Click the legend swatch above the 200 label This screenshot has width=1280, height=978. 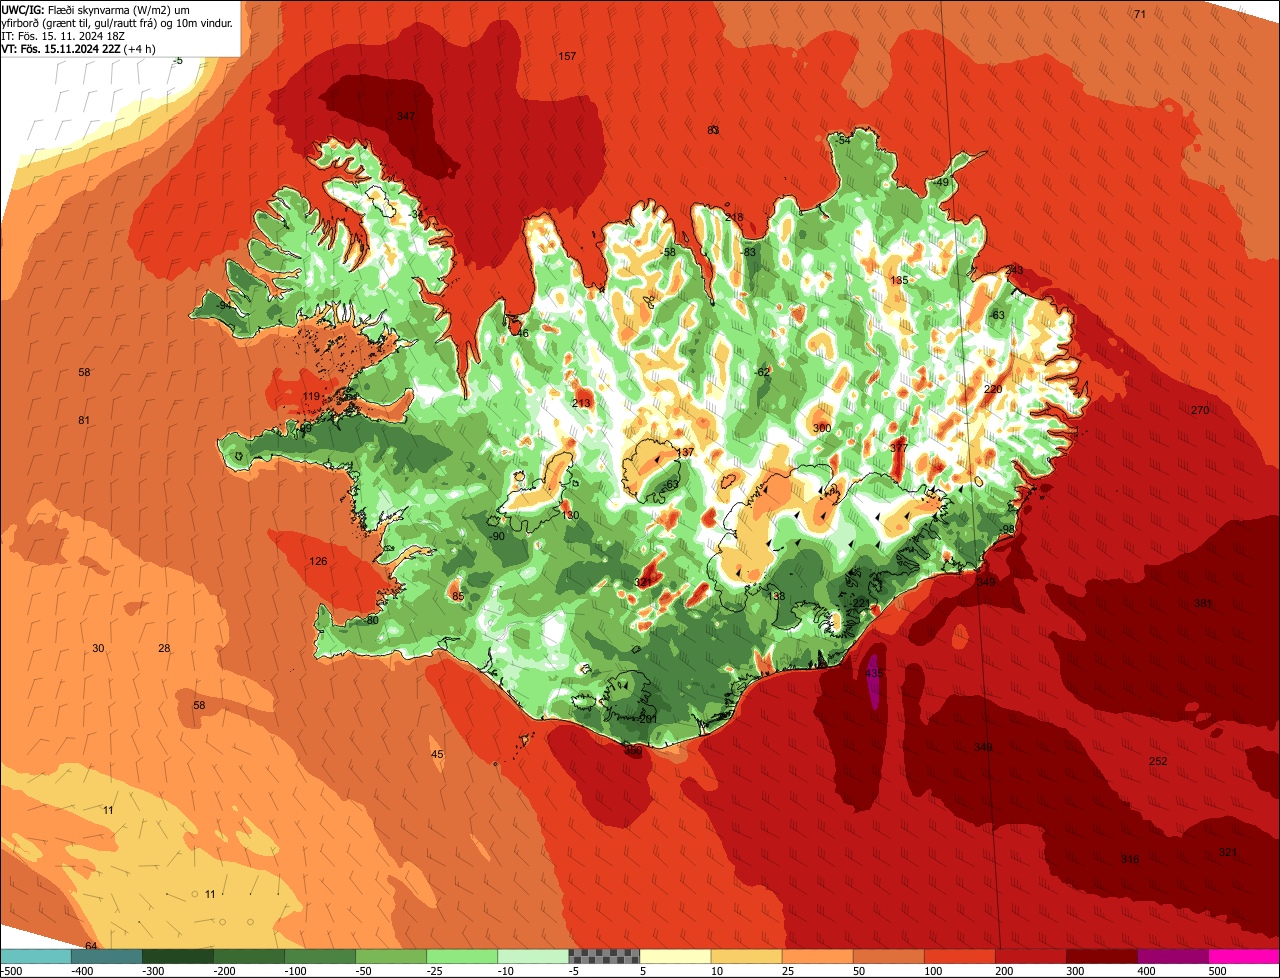[x=1032, y=956]
